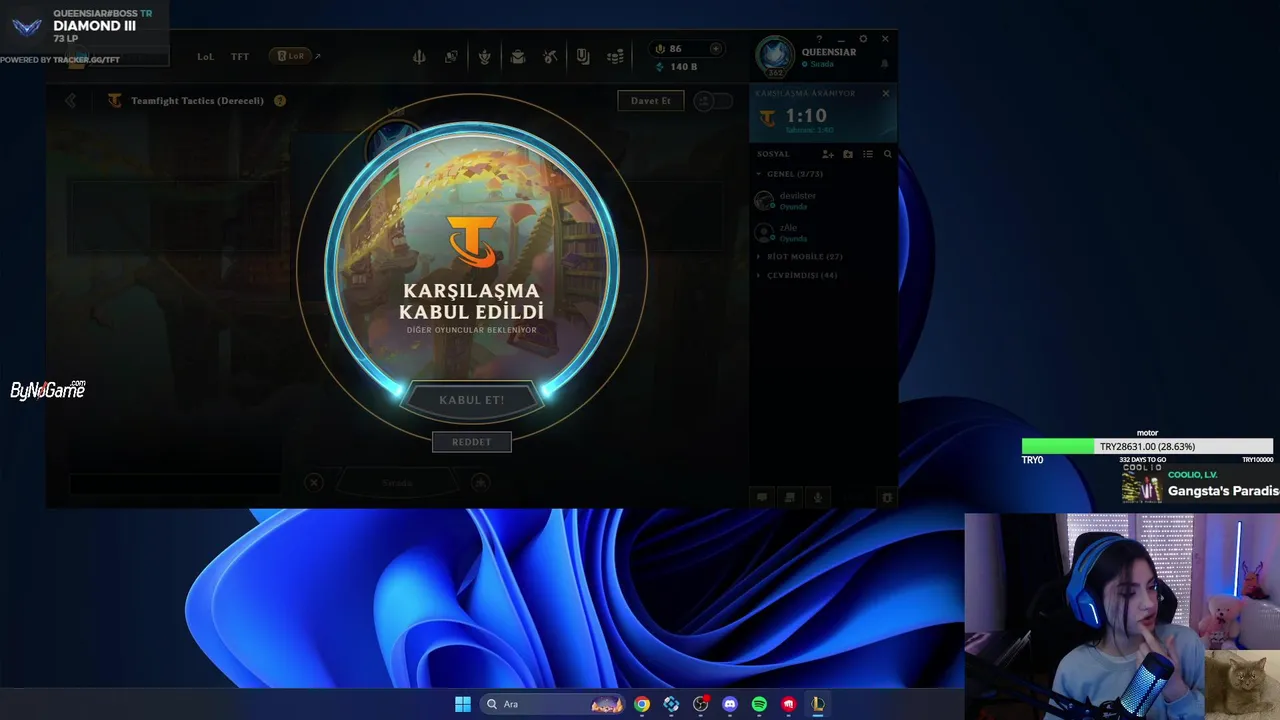Screen dimensions: 1280x720
Task: Click the add folder icon in social
Action: click(x=848, y=154)
